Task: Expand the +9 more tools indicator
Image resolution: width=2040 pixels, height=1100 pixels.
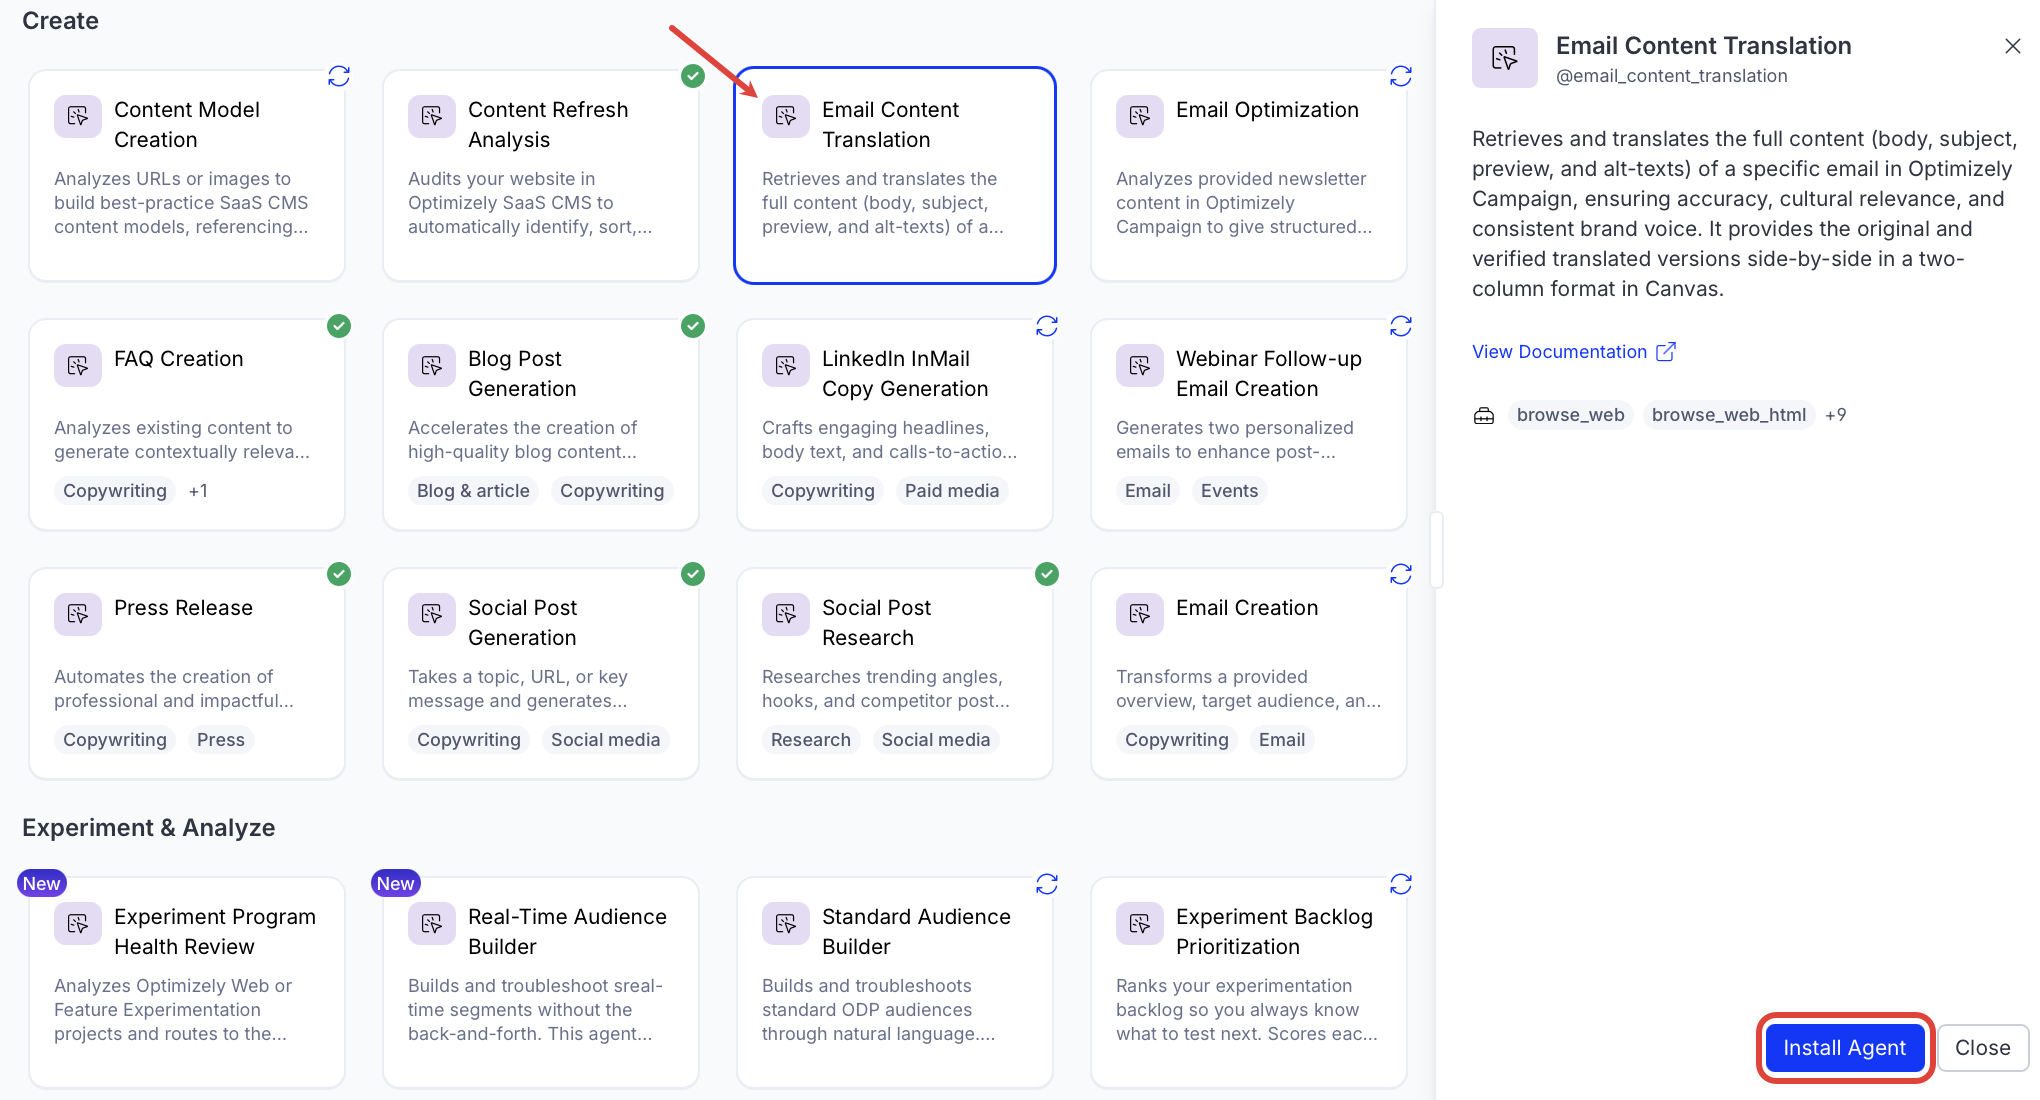Action: 1835,415
